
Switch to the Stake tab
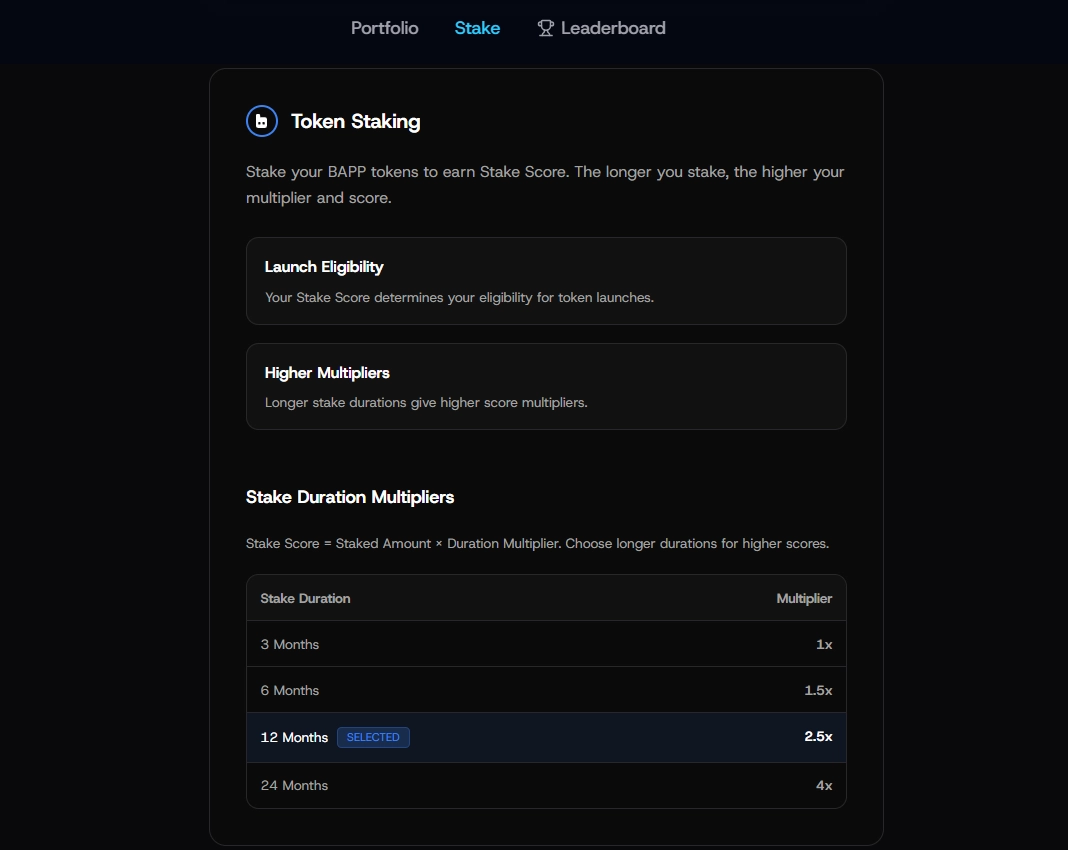coord(477,28)
